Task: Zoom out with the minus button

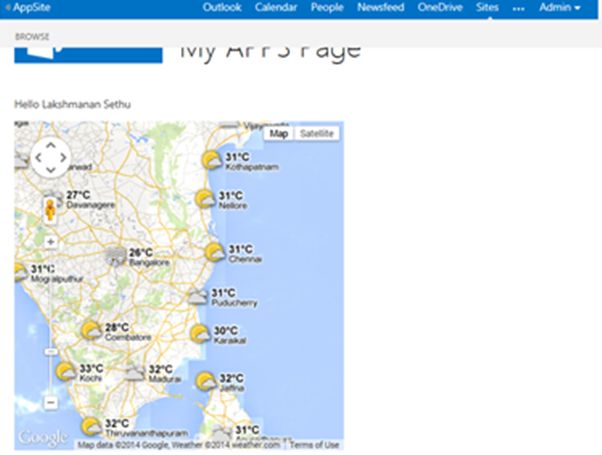Action: coord(51,403)
